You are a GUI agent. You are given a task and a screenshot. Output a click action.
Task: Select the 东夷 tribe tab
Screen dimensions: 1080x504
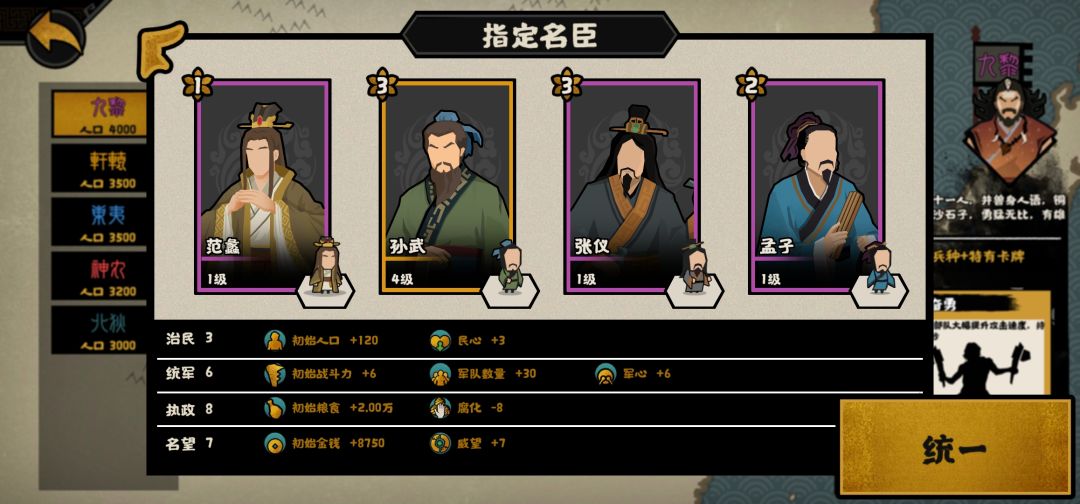pyautogui.click(x=101, y=222)
